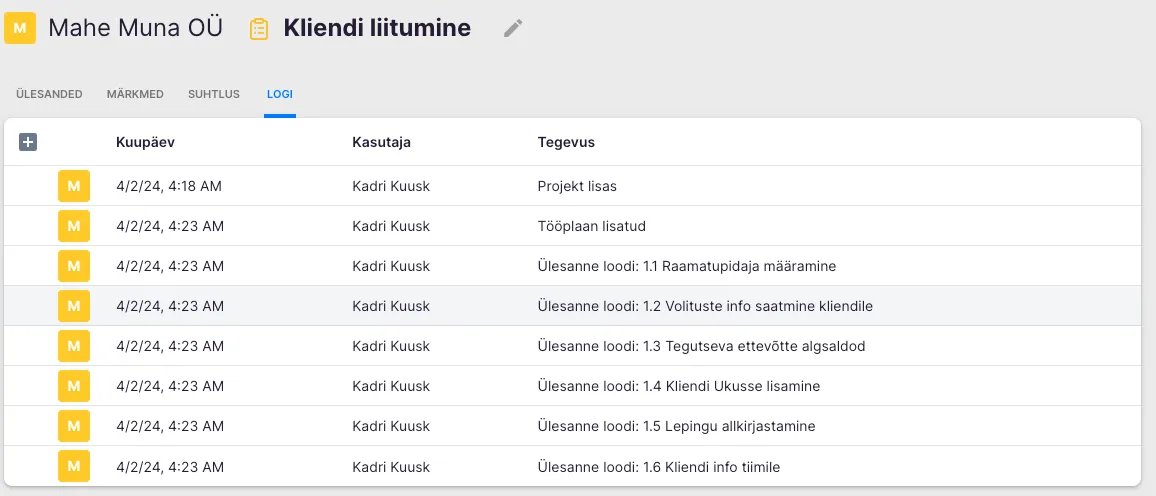
Task: Expand all rows with plus icon
Action: [28, 142]
